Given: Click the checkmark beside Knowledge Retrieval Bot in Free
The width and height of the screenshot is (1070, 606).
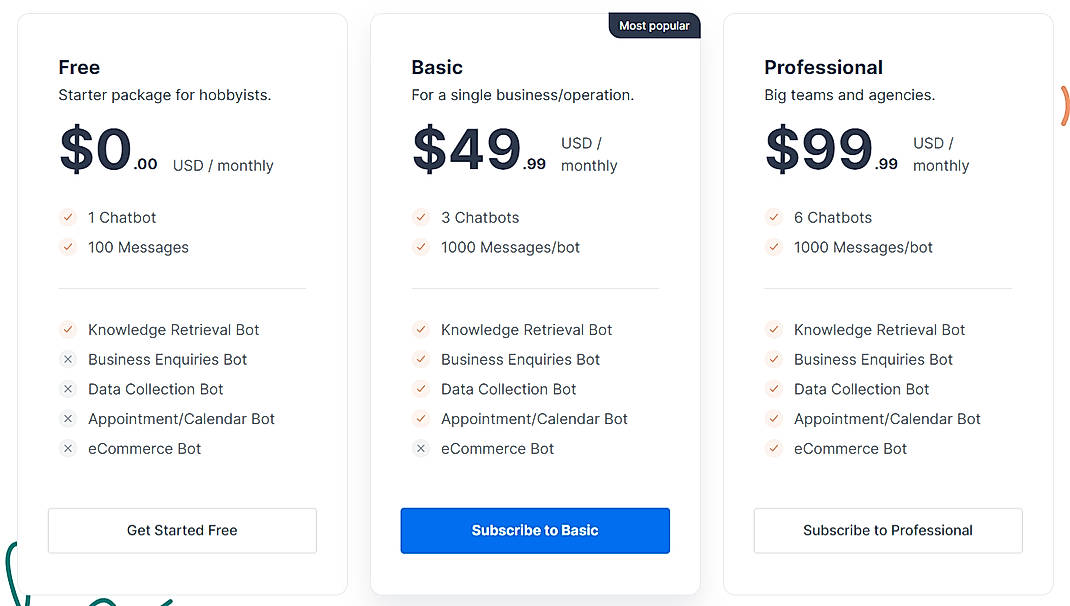Looking at the screenshot, I should (x=68, y=329).
